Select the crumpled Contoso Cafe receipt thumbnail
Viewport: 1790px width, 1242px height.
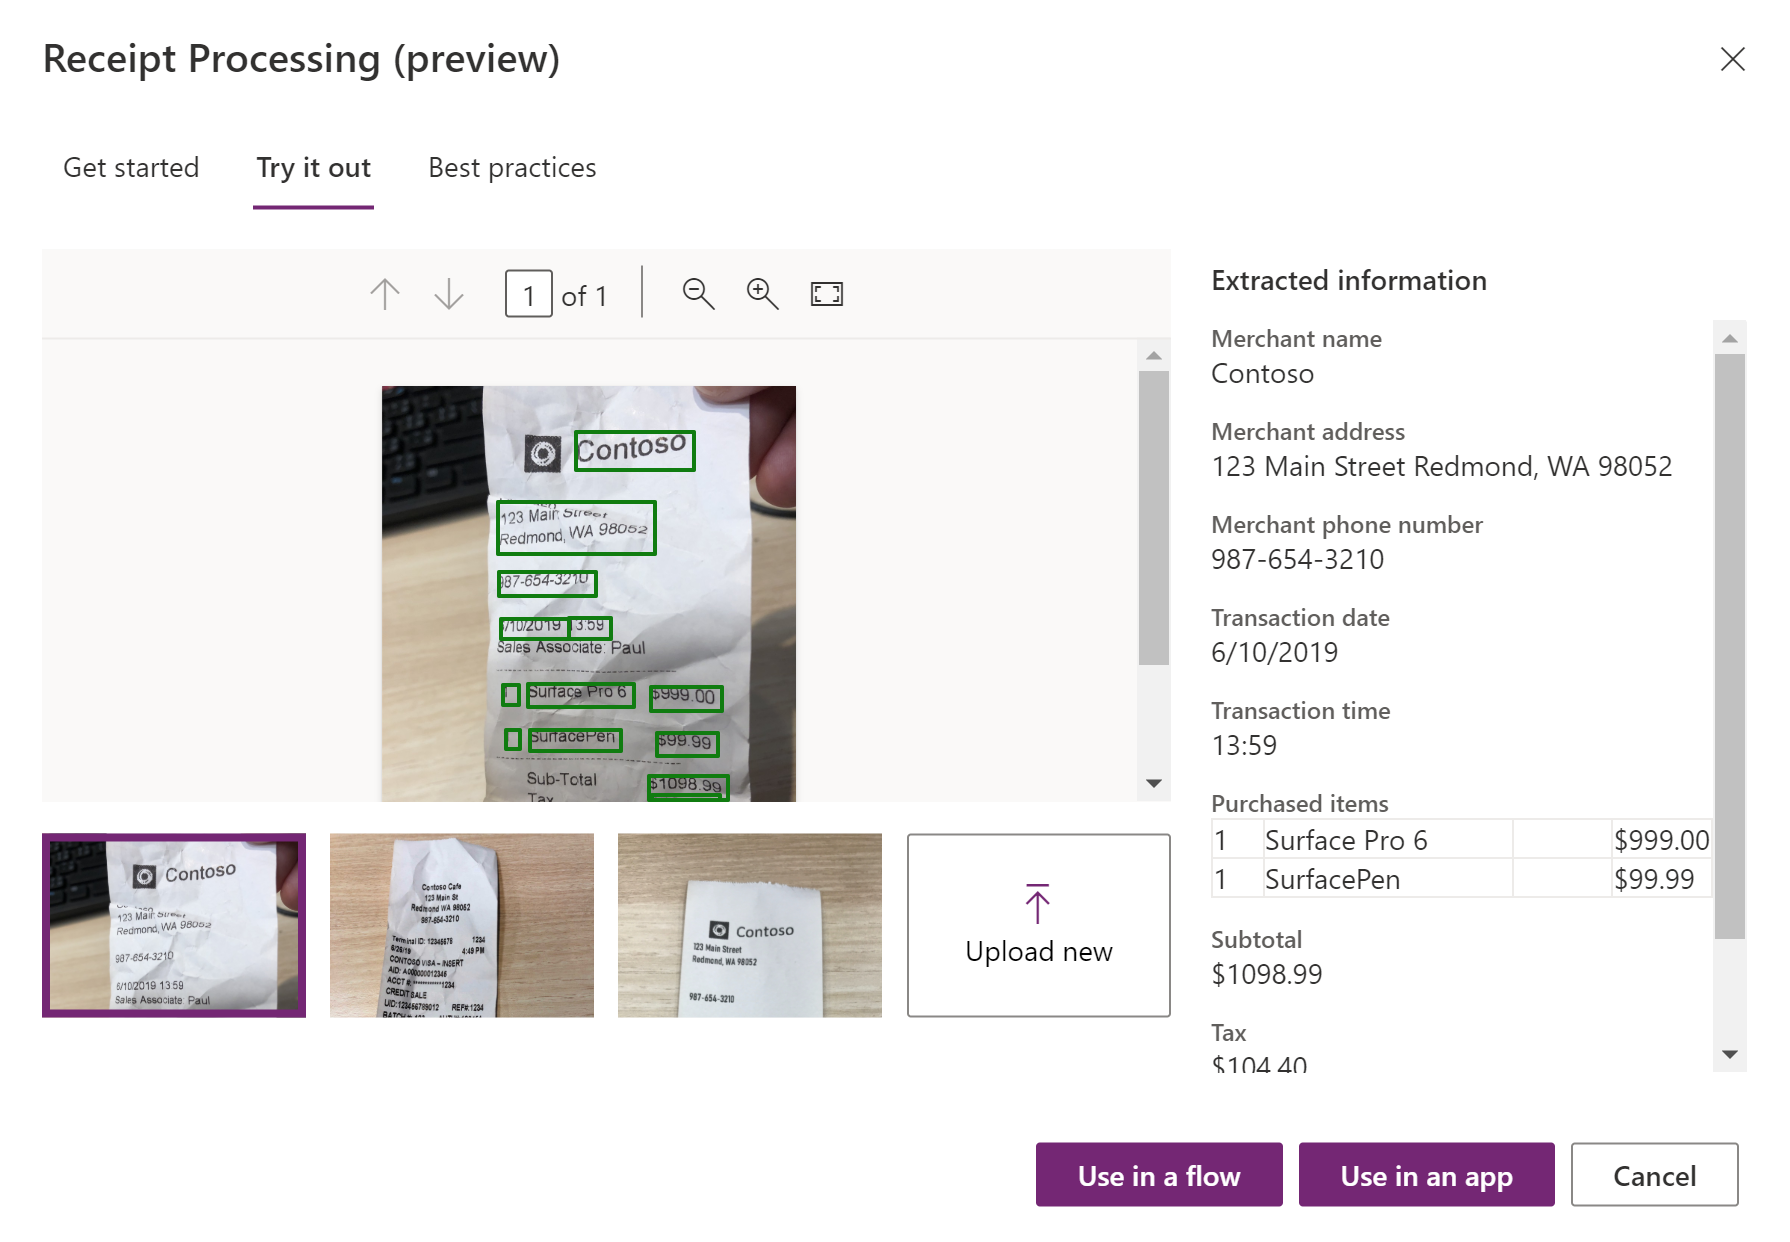tap(462, 925)
